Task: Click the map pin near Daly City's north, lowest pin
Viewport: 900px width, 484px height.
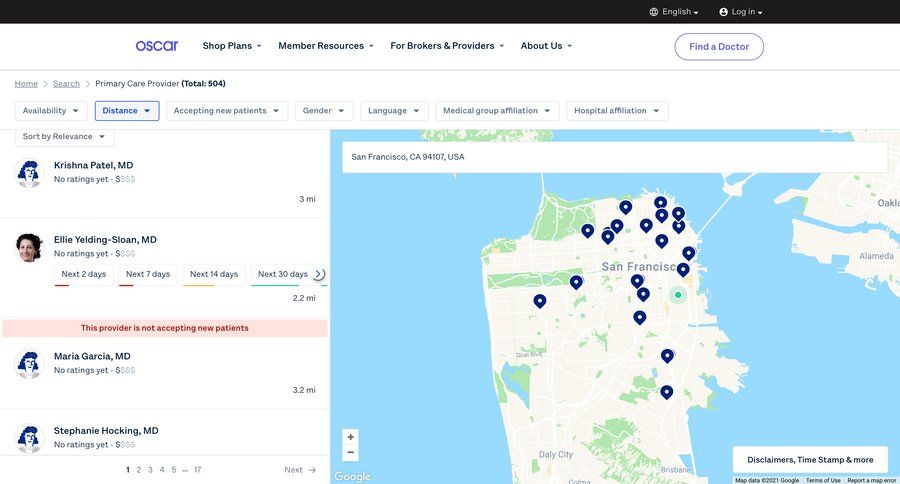Action: coord(666,392)
